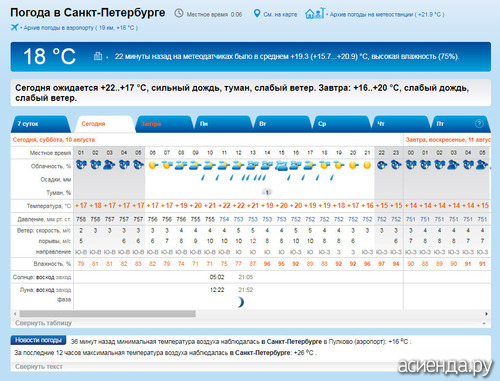Click tomorrow's cloudiness icon for hour 00

(411, 165)
